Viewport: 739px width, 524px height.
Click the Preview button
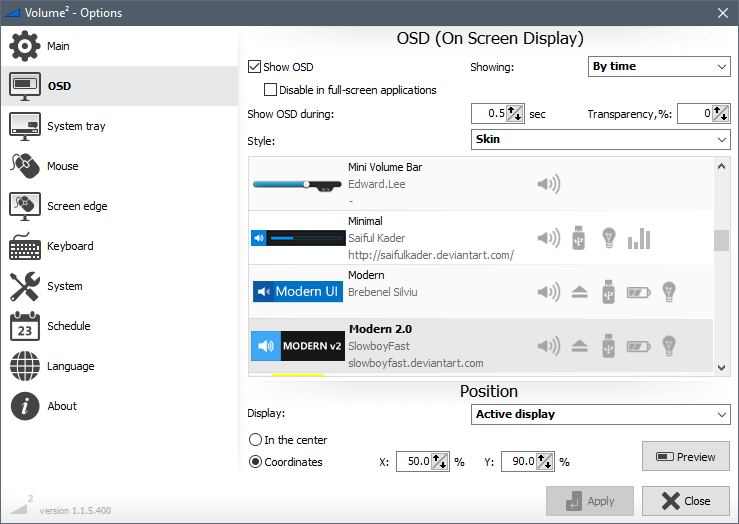pyautogui.click(x=685, y=457)
